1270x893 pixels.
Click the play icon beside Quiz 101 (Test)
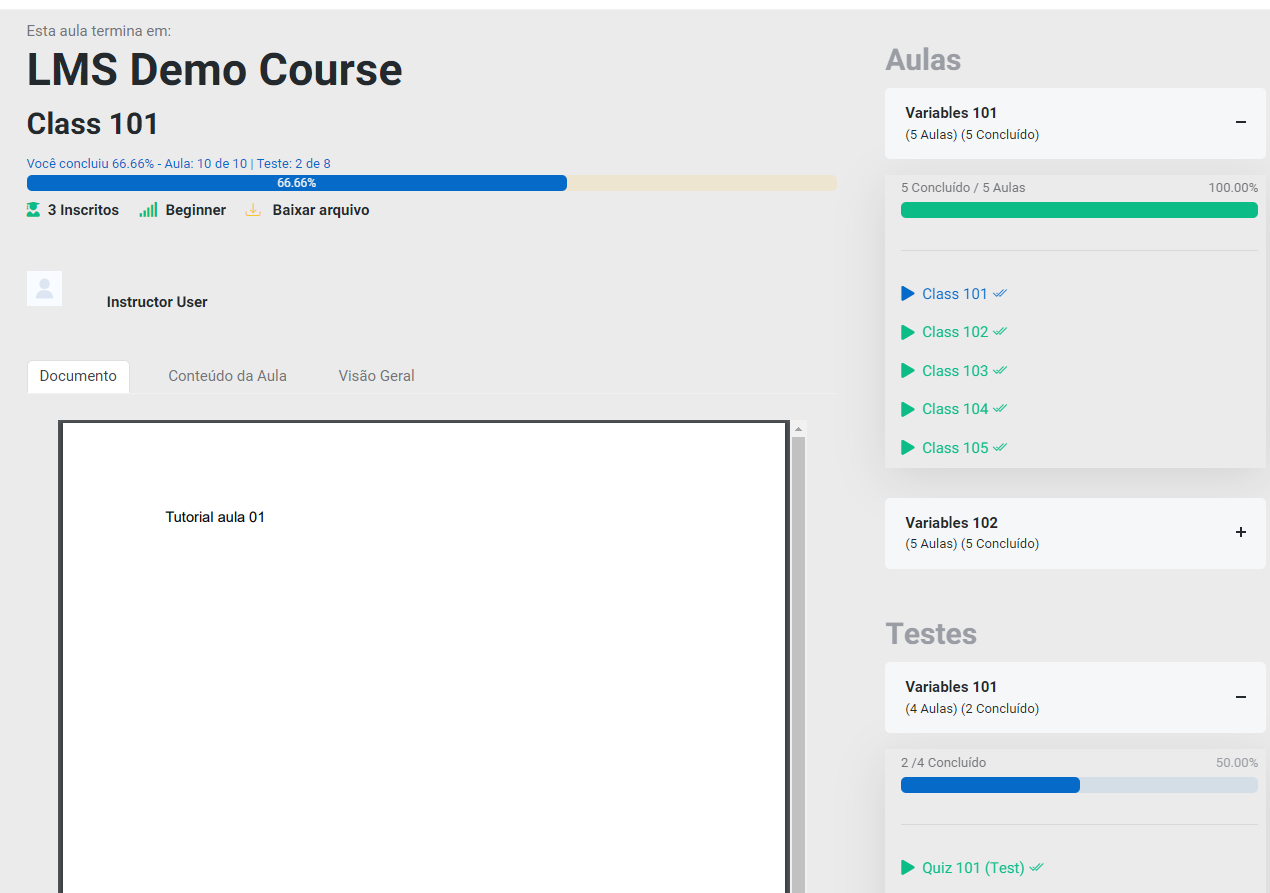[908, 868]
